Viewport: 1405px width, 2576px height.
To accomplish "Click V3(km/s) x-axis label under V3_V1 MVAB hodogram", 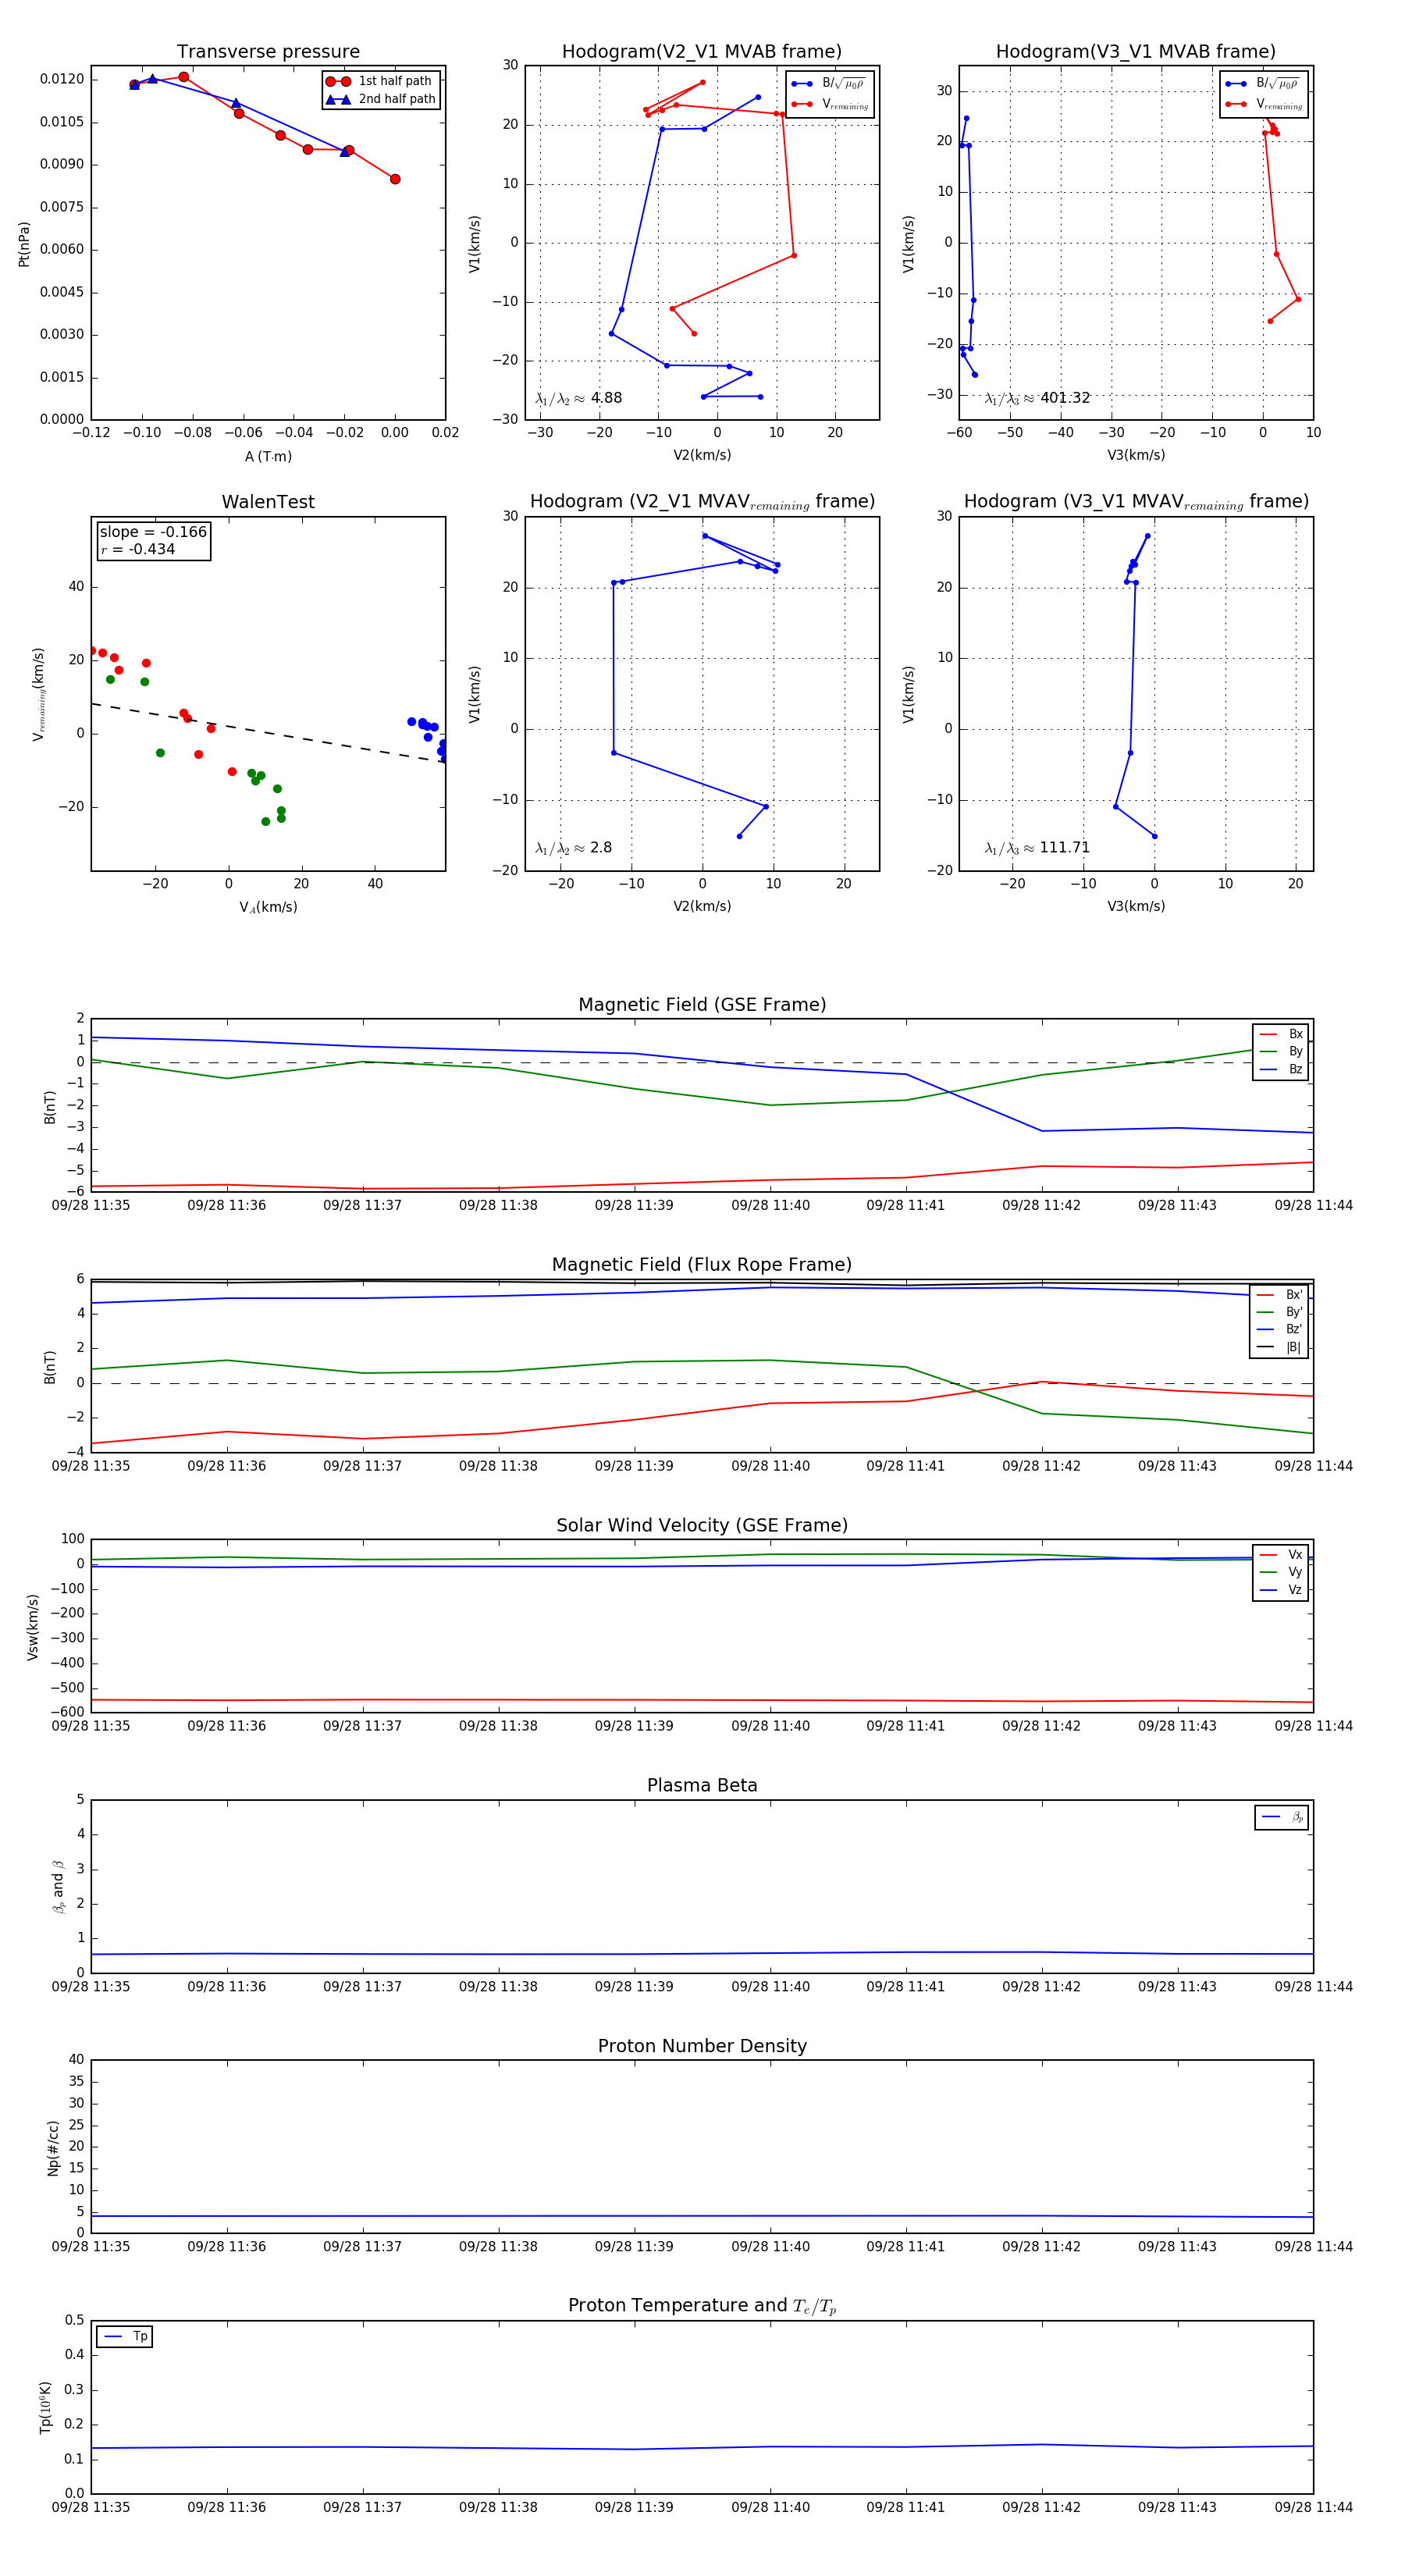I will [1136, 455].
